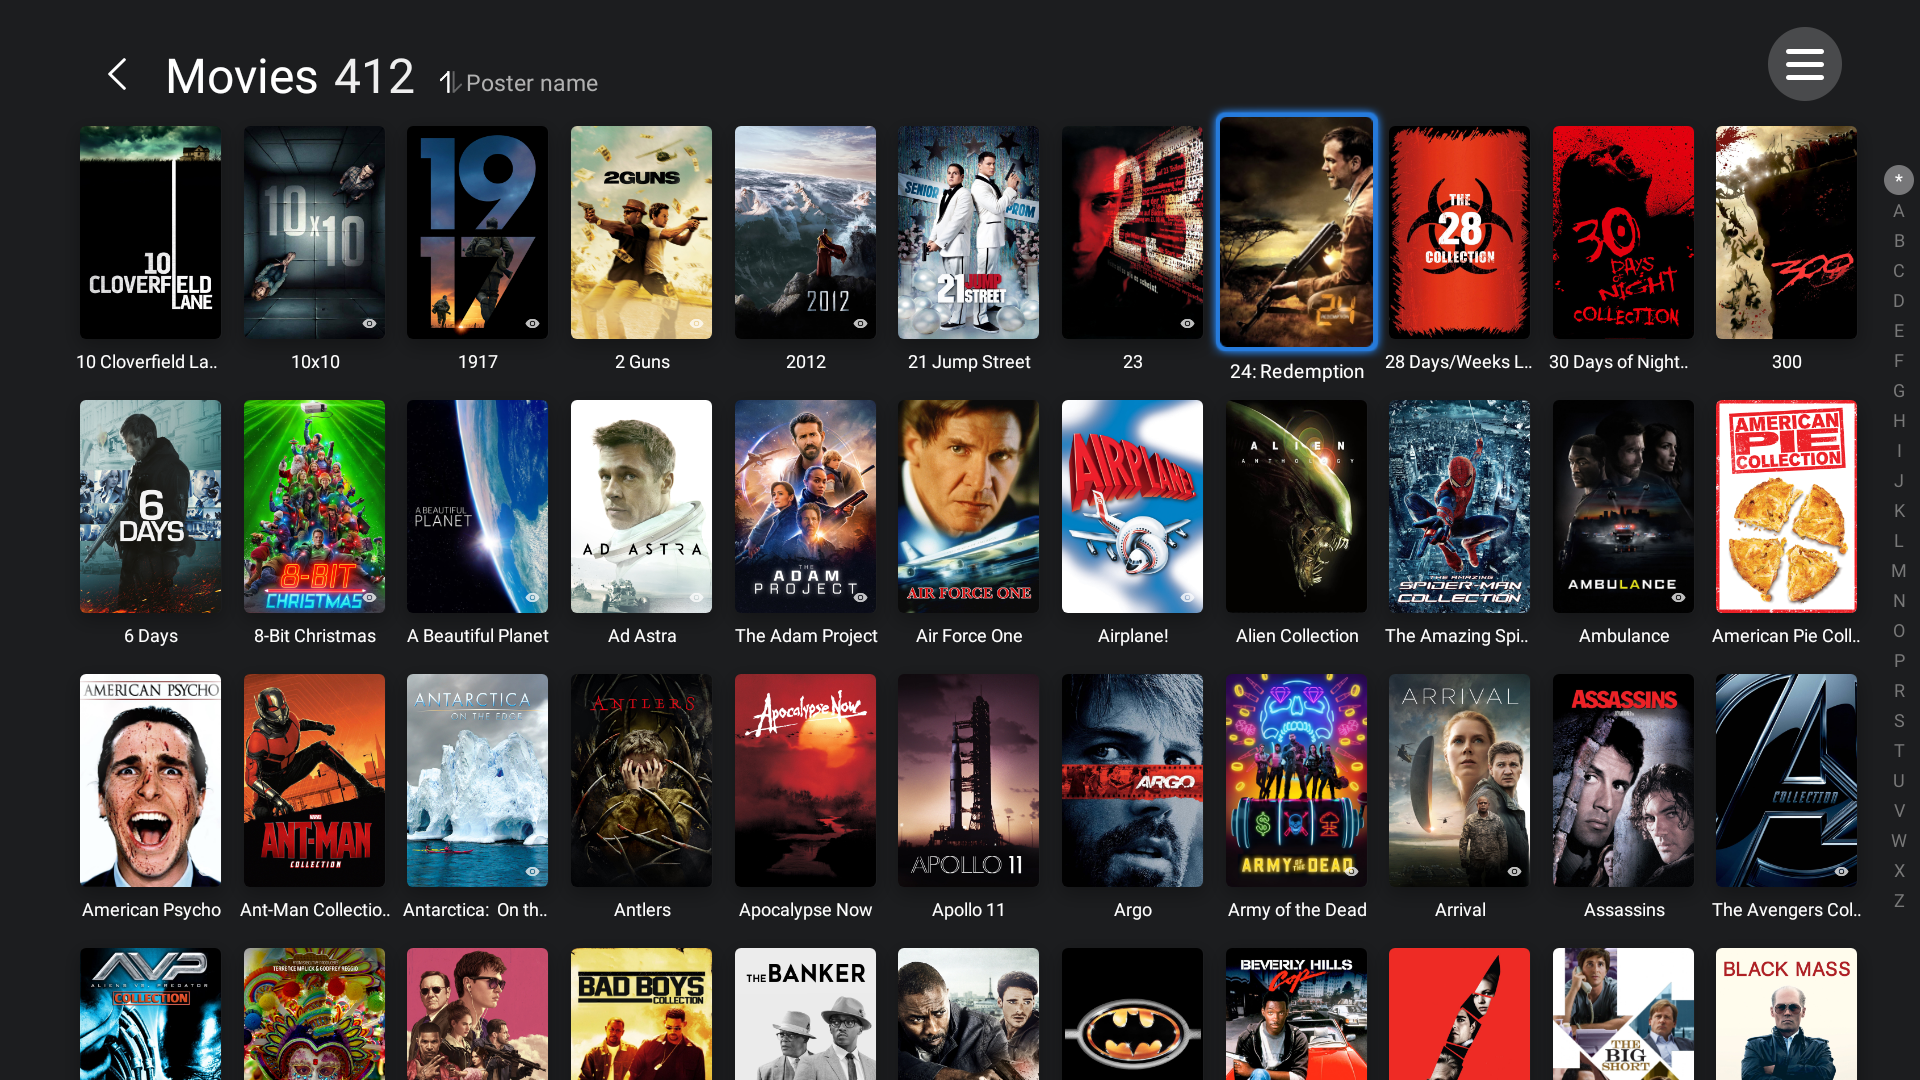Jump to letter H in index
The width and height of the screenshot is (1920, 1080).
1898,421
